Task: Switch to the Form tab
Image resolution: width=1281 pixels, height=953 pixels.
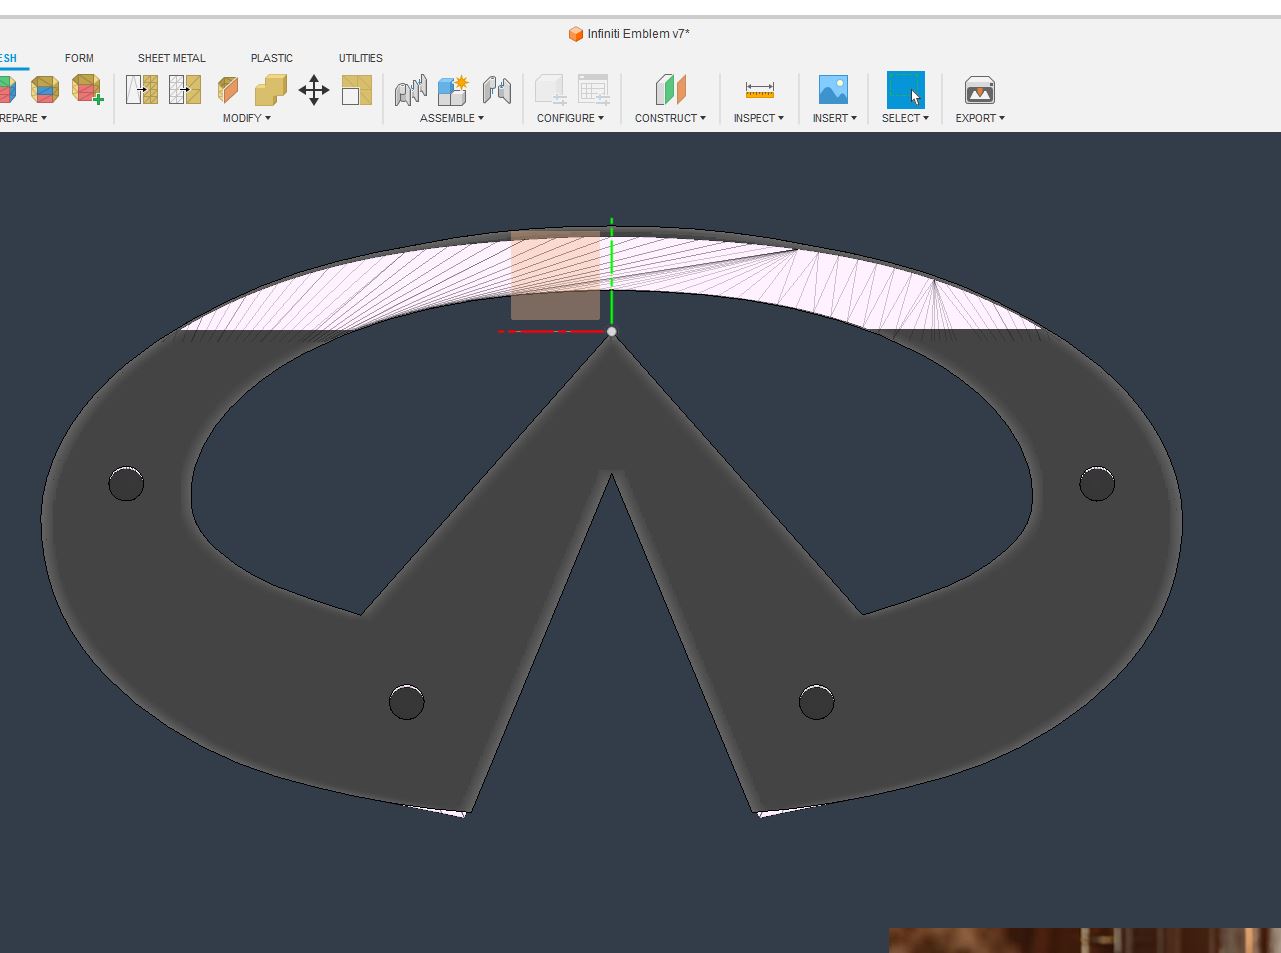Action: [79, 58]
